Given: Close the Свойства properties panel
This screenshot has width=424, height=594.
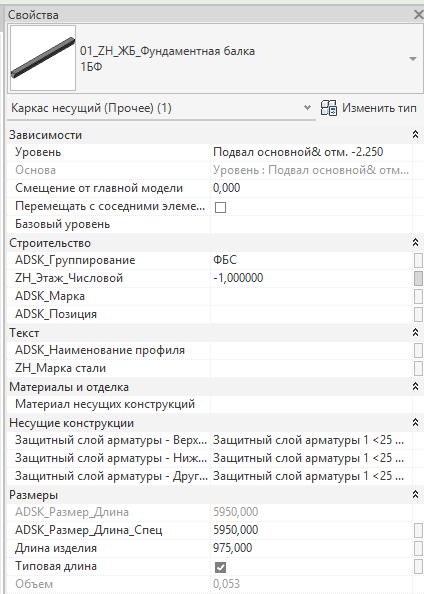Looking at the screenshot, I should (418, 15).
